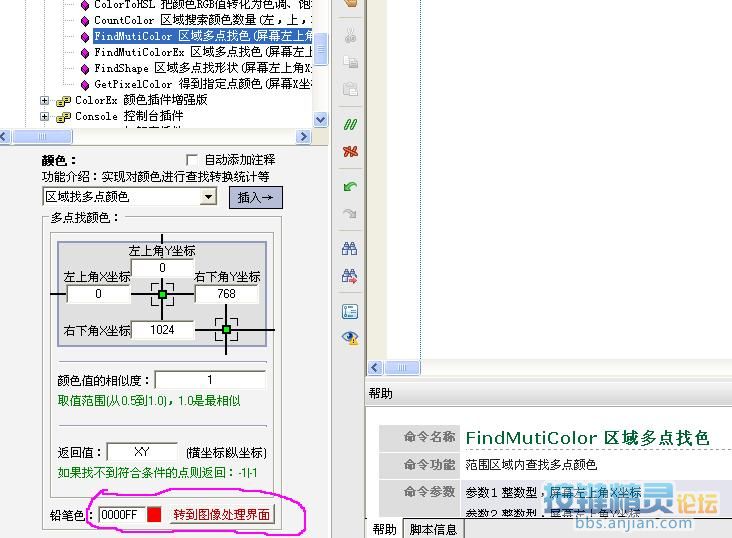
Task: Select FindMutiColorEx tree item
Action: [203, 52]
